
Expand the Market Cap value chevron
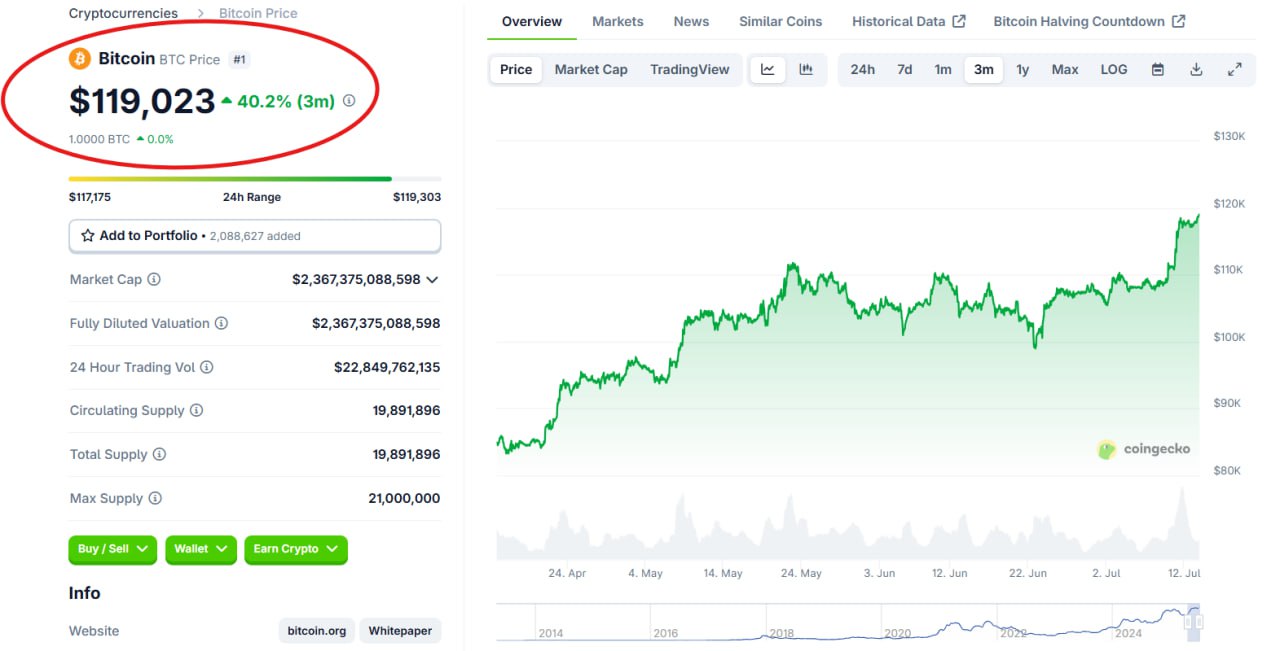click(x=432, y=280)
